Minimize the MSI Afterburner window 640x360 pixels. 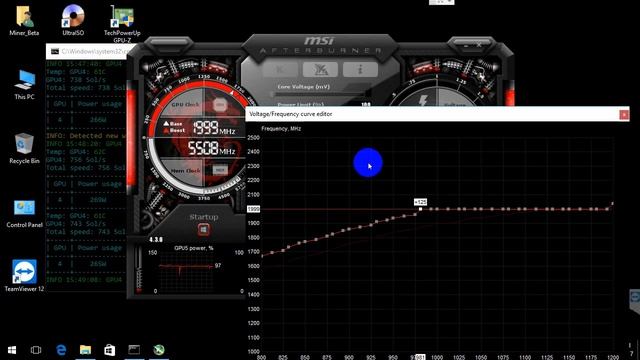[466, 46]
